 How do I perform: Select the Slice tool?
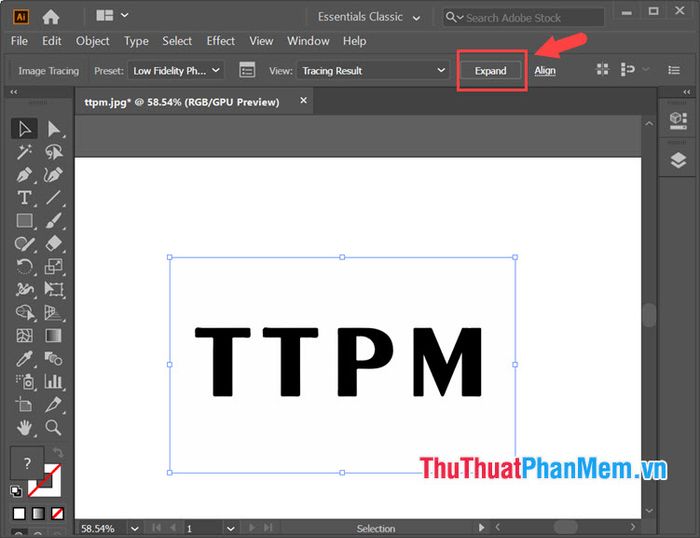(x=54, y=405)
